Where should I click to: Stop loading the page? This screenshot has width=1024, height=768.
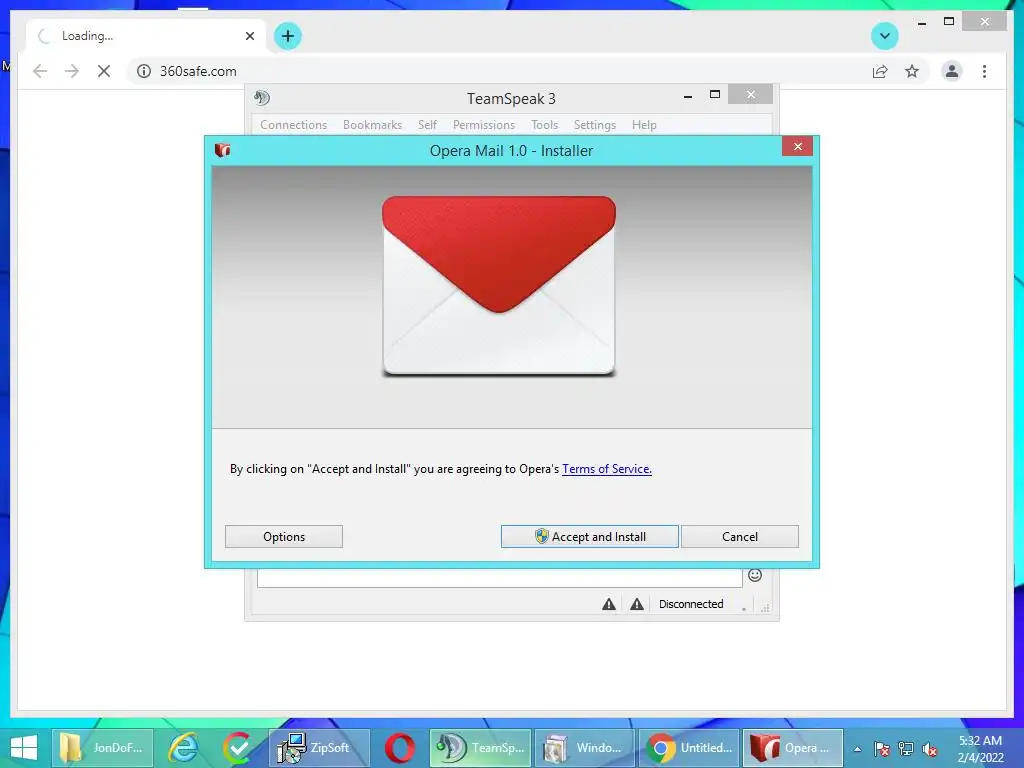(x=104, y=71)
